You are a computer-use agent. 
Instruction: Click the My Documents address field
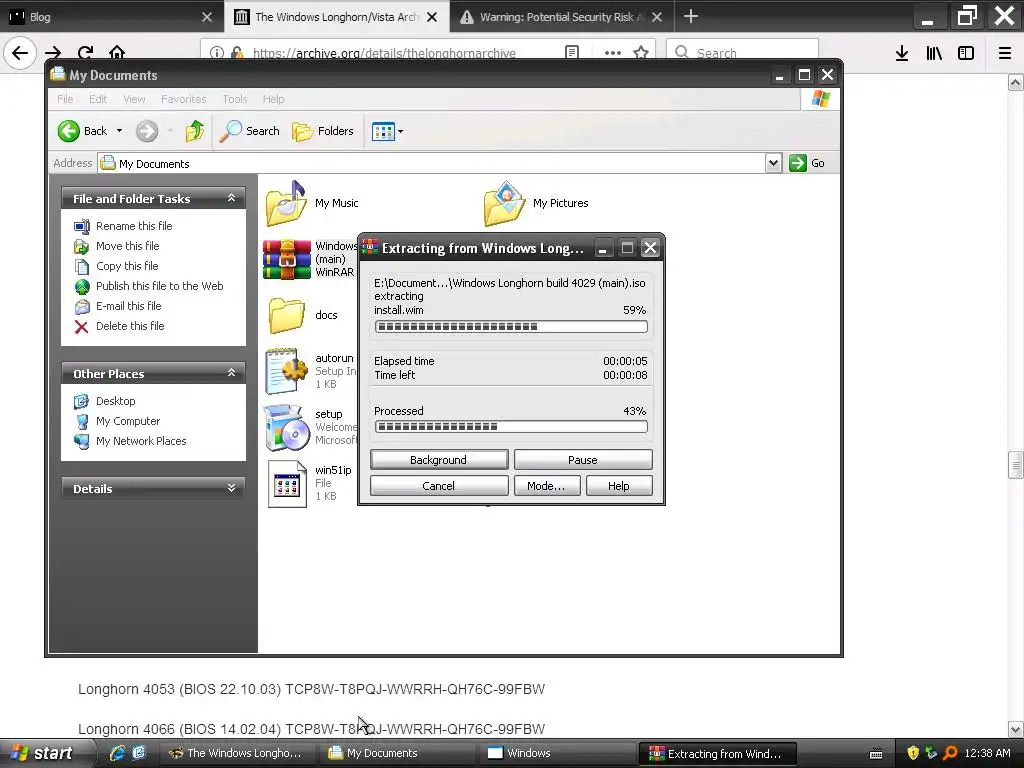[431, 163]
